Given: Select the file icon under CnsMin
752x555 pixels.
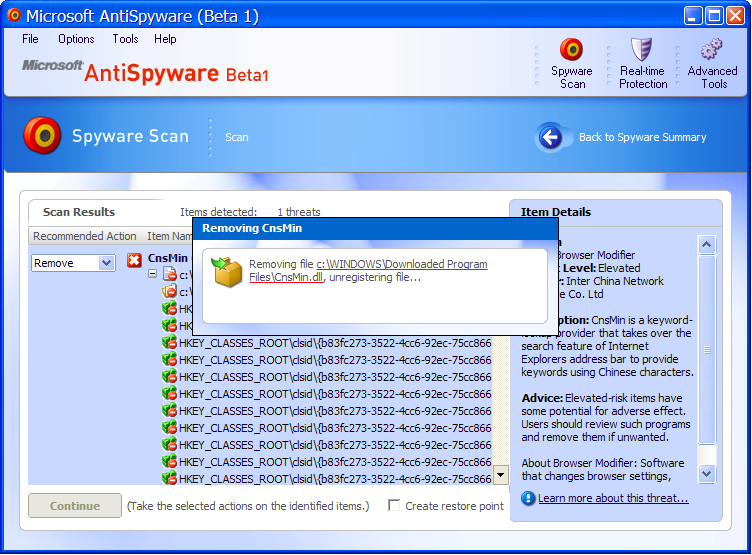Looking at the screenshot, I should pos(170,275).
